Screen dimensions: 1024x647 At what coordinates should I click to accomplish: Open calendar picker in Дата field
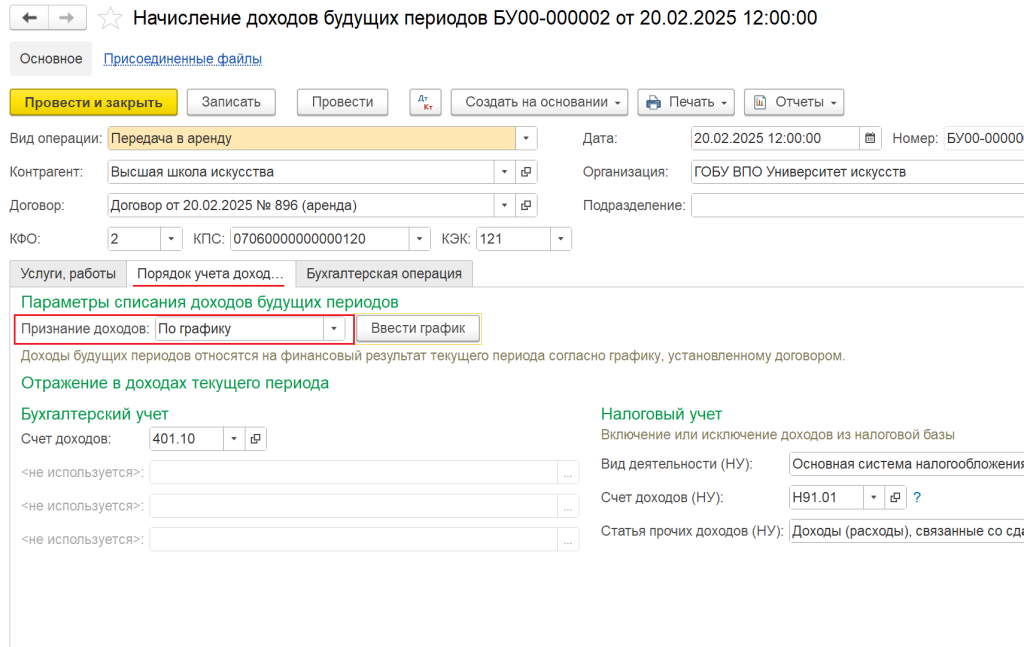tap(870, 138)
